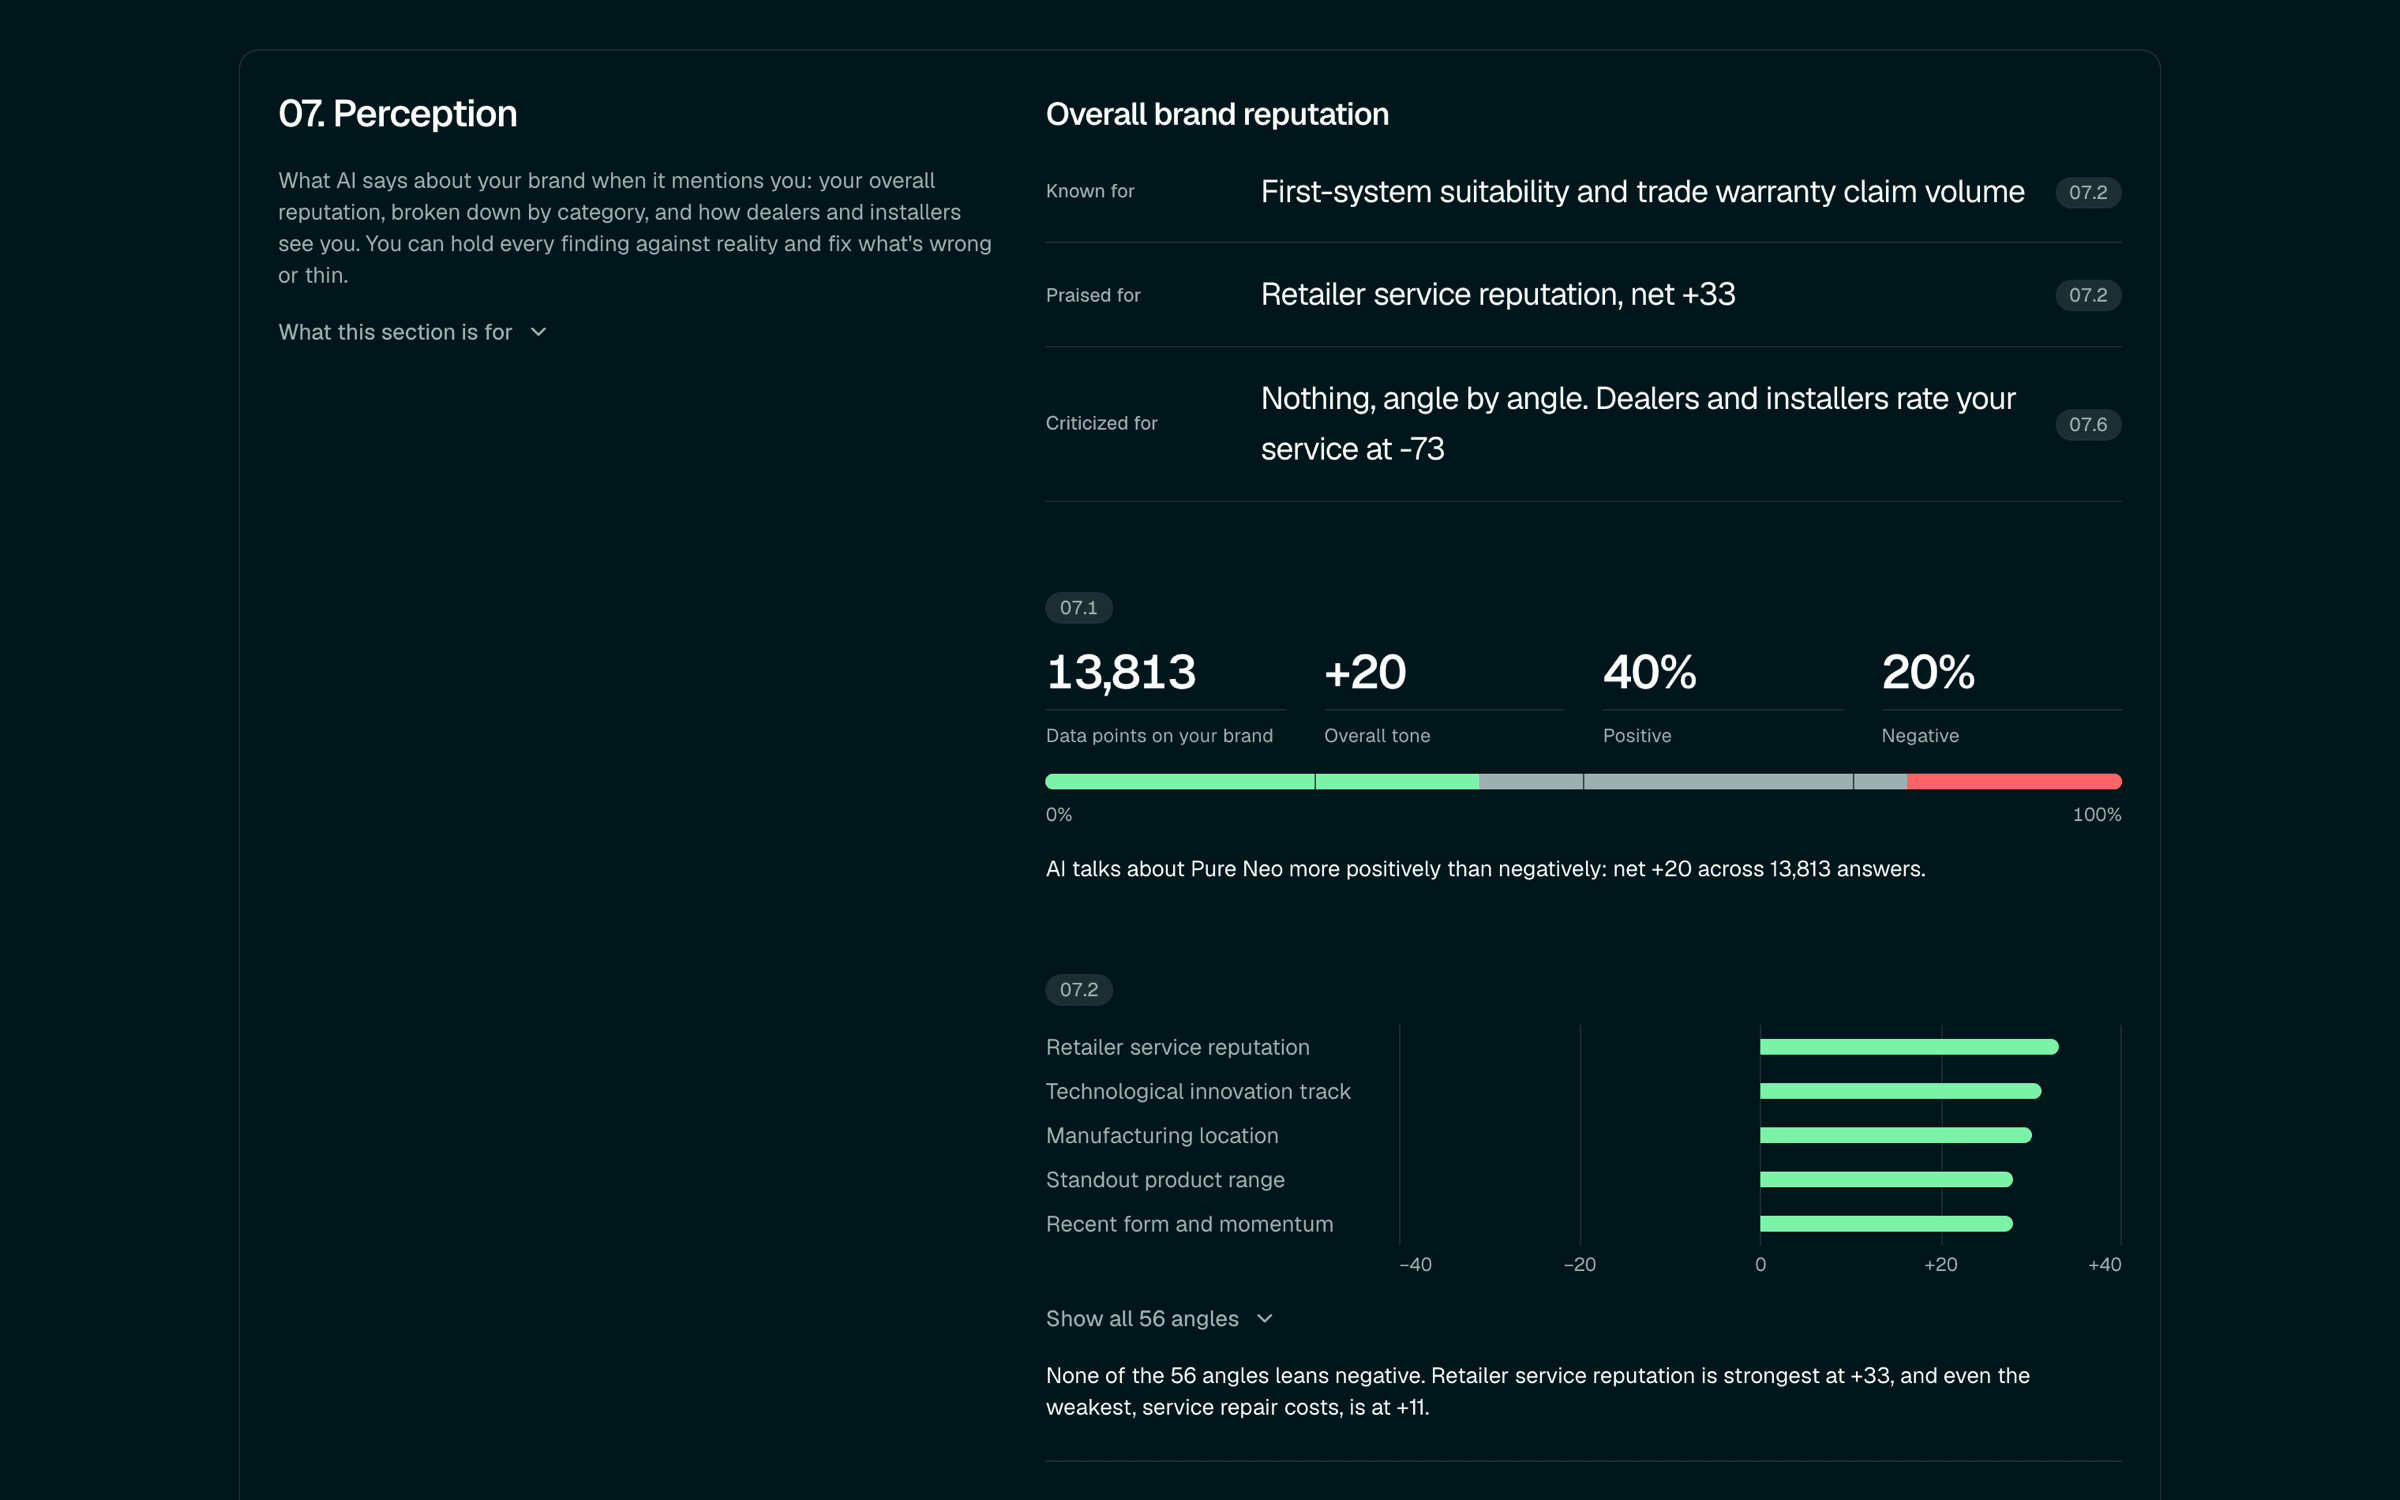Click the '100%' label under the tone bar
This screenshot has height=1500, width=2400.
pyautogui.click(x=2096, y=815)
